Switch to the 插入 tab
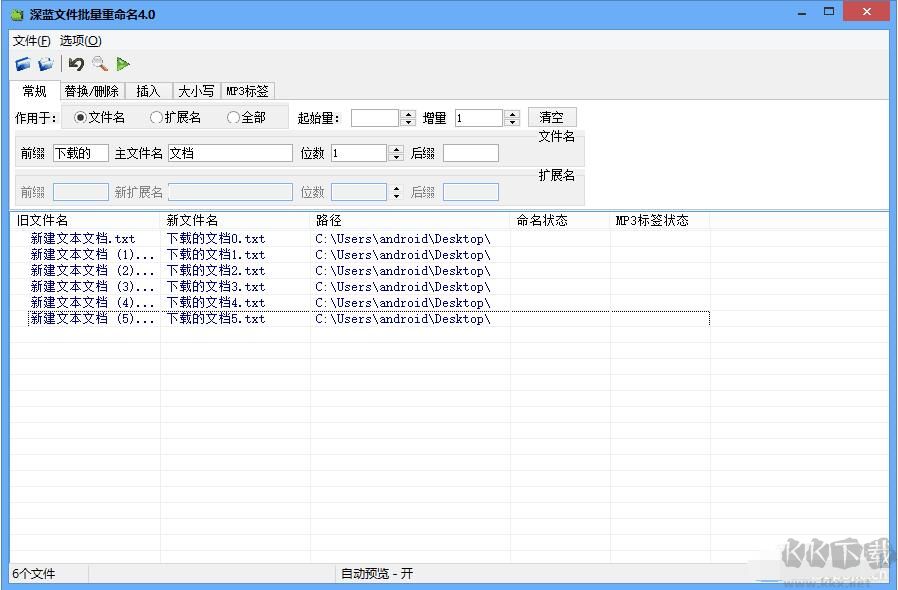The height and width of the screenshot is (590, 898). 148,91
